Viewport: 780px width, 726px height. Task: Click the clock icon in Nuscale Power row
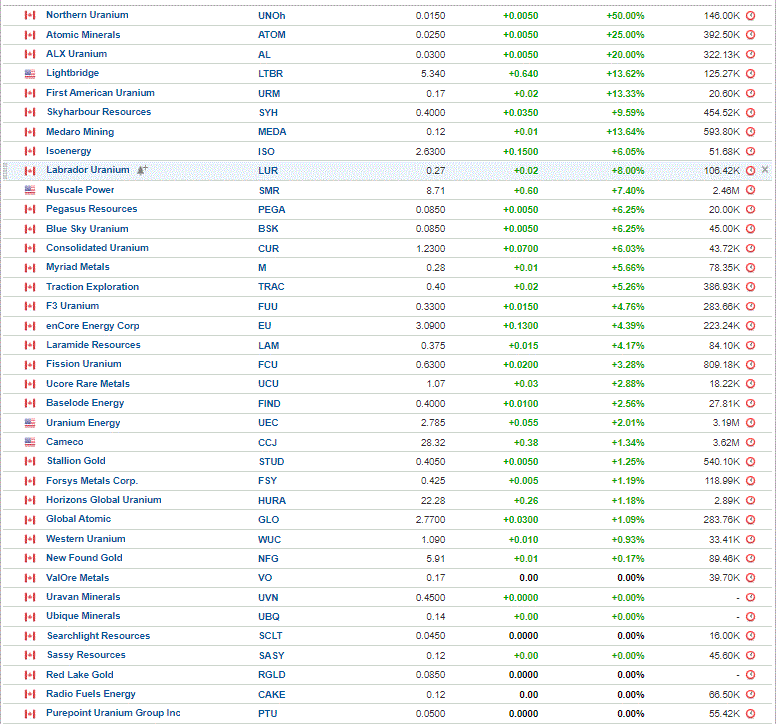[x=751, y=190]
